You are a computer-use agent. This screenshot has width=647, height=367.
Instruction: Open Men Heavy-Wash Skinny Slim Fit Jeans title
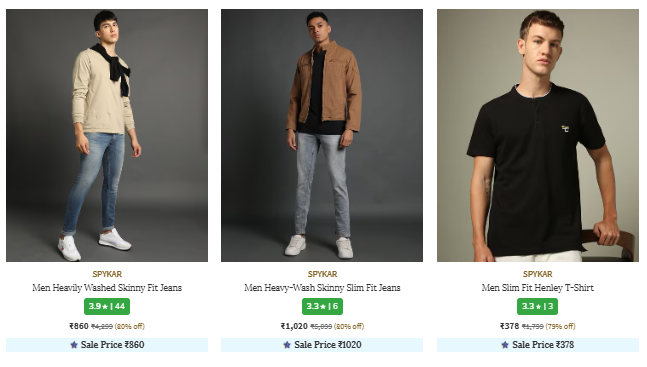322,288
